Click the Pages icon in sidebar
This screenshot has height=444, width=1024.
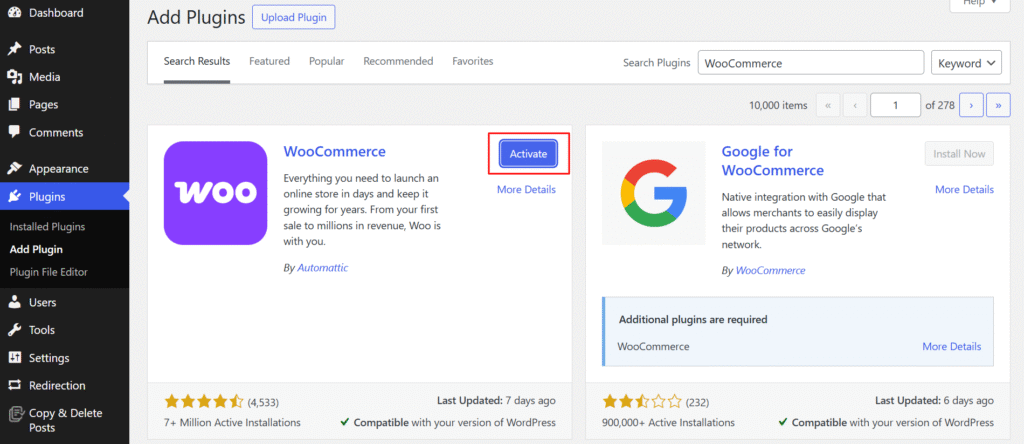click(x=14, y=104)
